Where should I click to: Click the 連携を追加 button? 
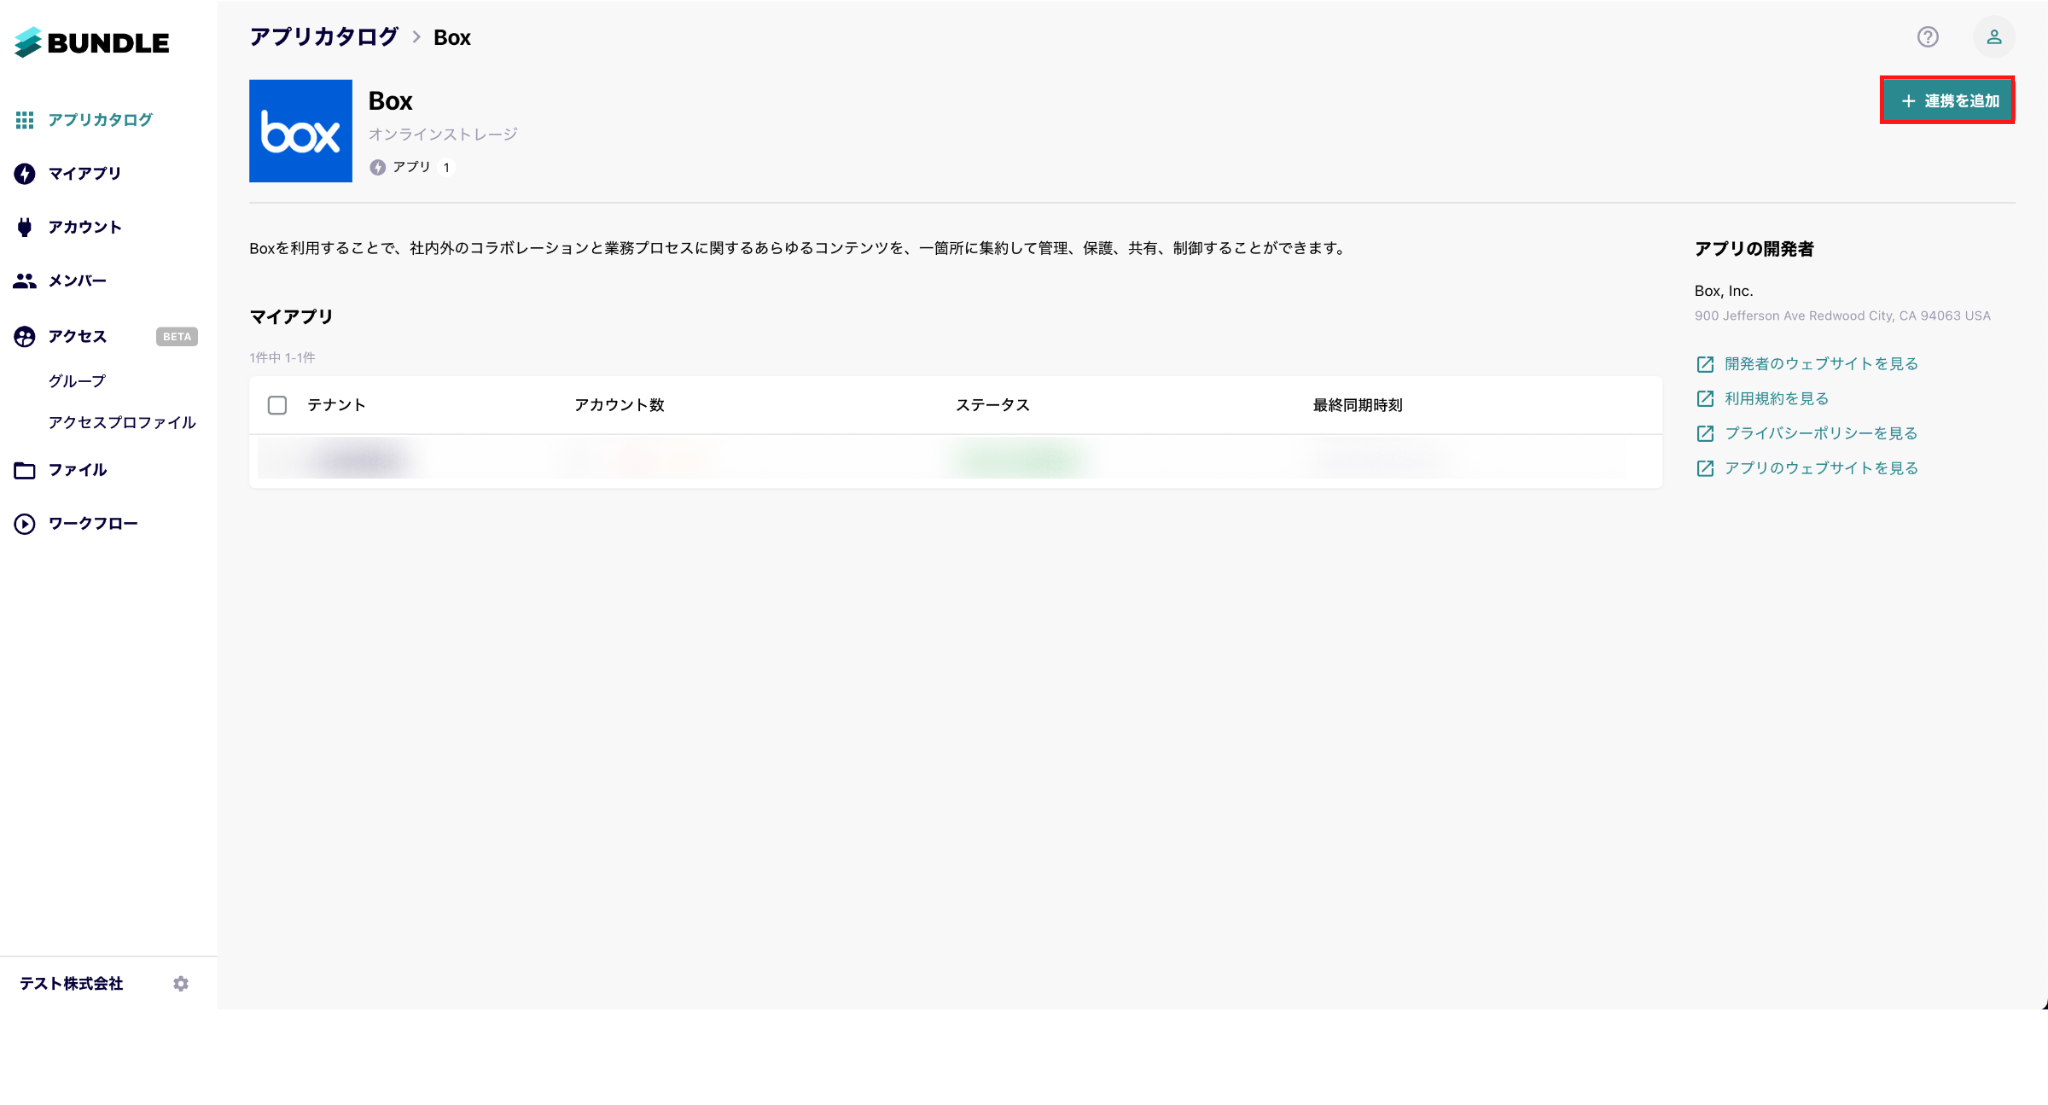1947,100
